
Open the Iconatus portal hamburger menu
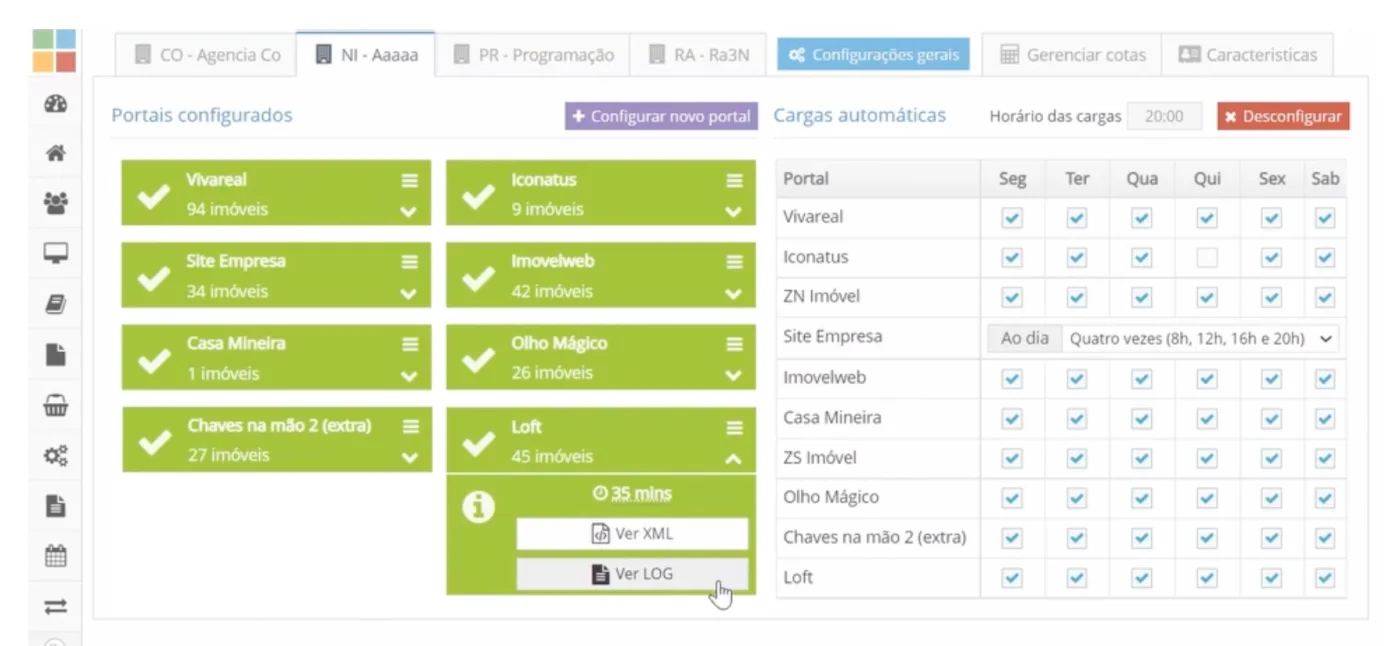[735, 181]
